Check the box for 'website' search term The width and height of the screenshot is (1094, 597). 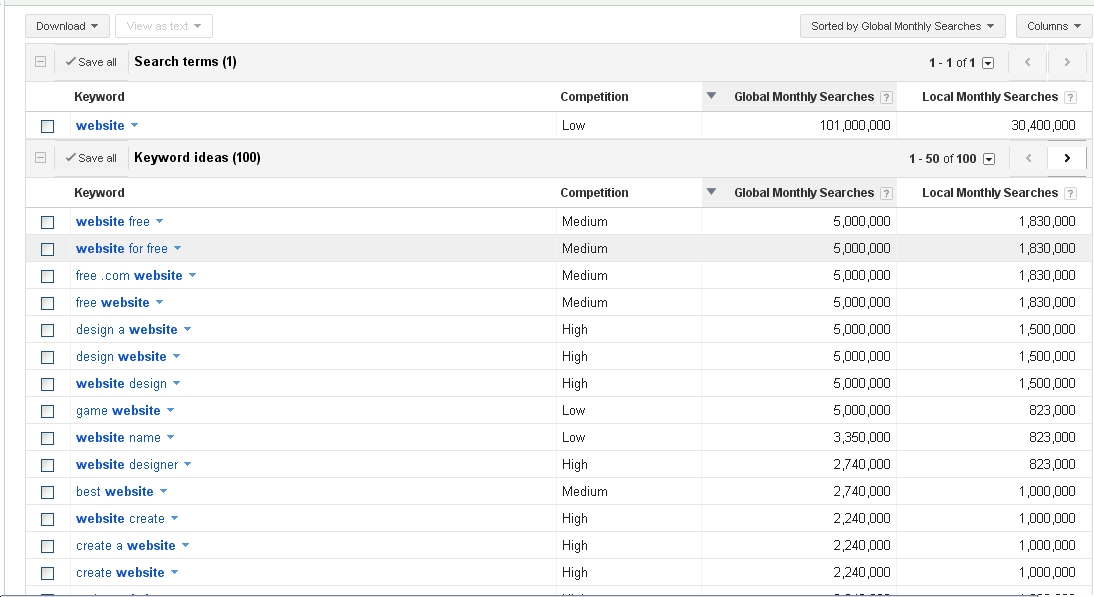pos(47,126)
